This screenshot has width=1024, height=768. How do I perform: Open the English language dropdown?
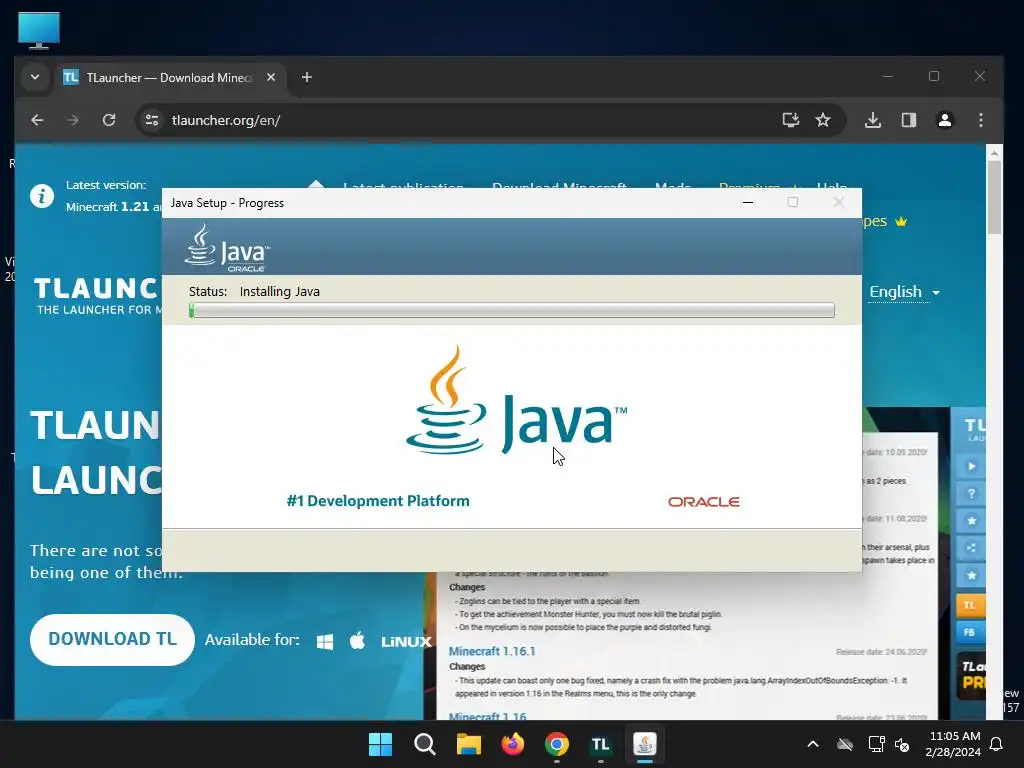click(x=904, y=292)
